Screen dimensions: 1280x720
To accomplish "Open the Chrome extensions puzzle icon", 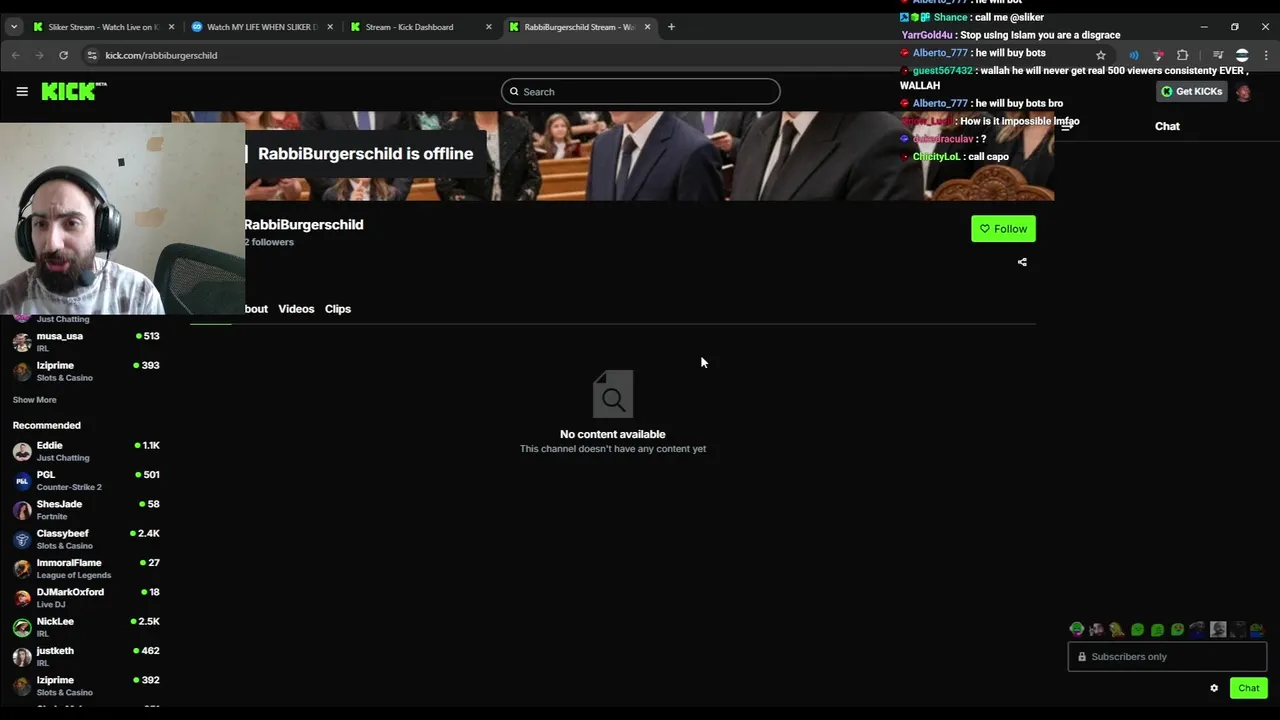I will 1182,55.
